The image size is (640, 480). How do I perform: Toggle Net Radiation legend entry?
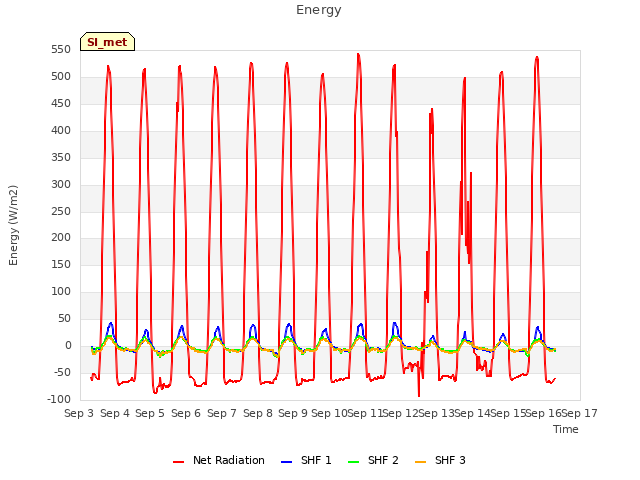tap(219, 460)
